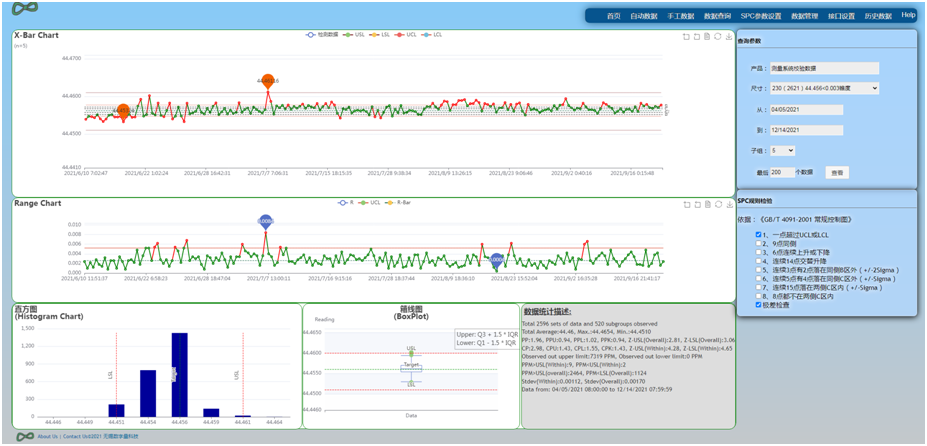Toggle R-Bar series in Range Chart legend

[397, 203]
